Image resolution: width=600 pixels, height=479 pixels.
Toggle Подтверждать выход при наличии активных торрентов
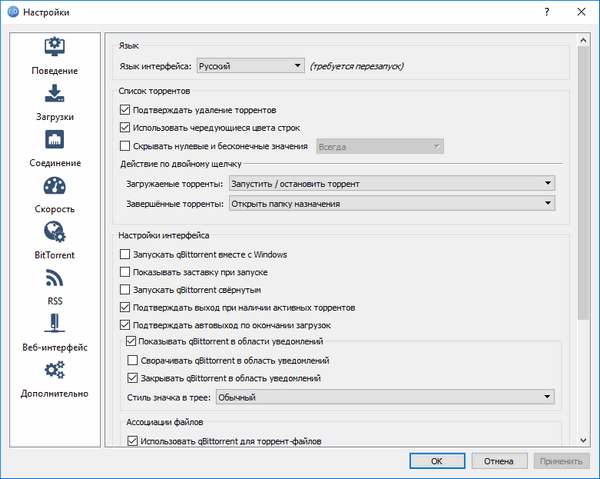pyautogui.click(x=125, y=308)
